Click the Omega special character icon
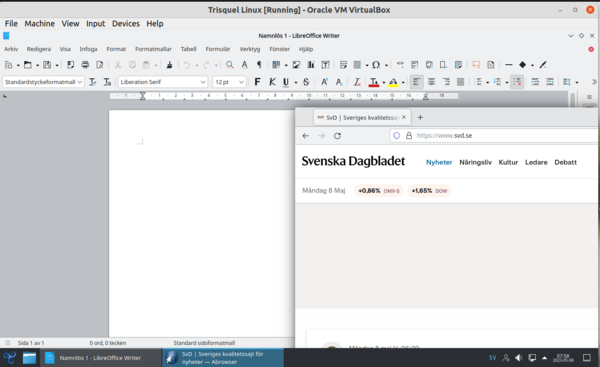Screen dimensions: 600x367 tap(376, 65)
